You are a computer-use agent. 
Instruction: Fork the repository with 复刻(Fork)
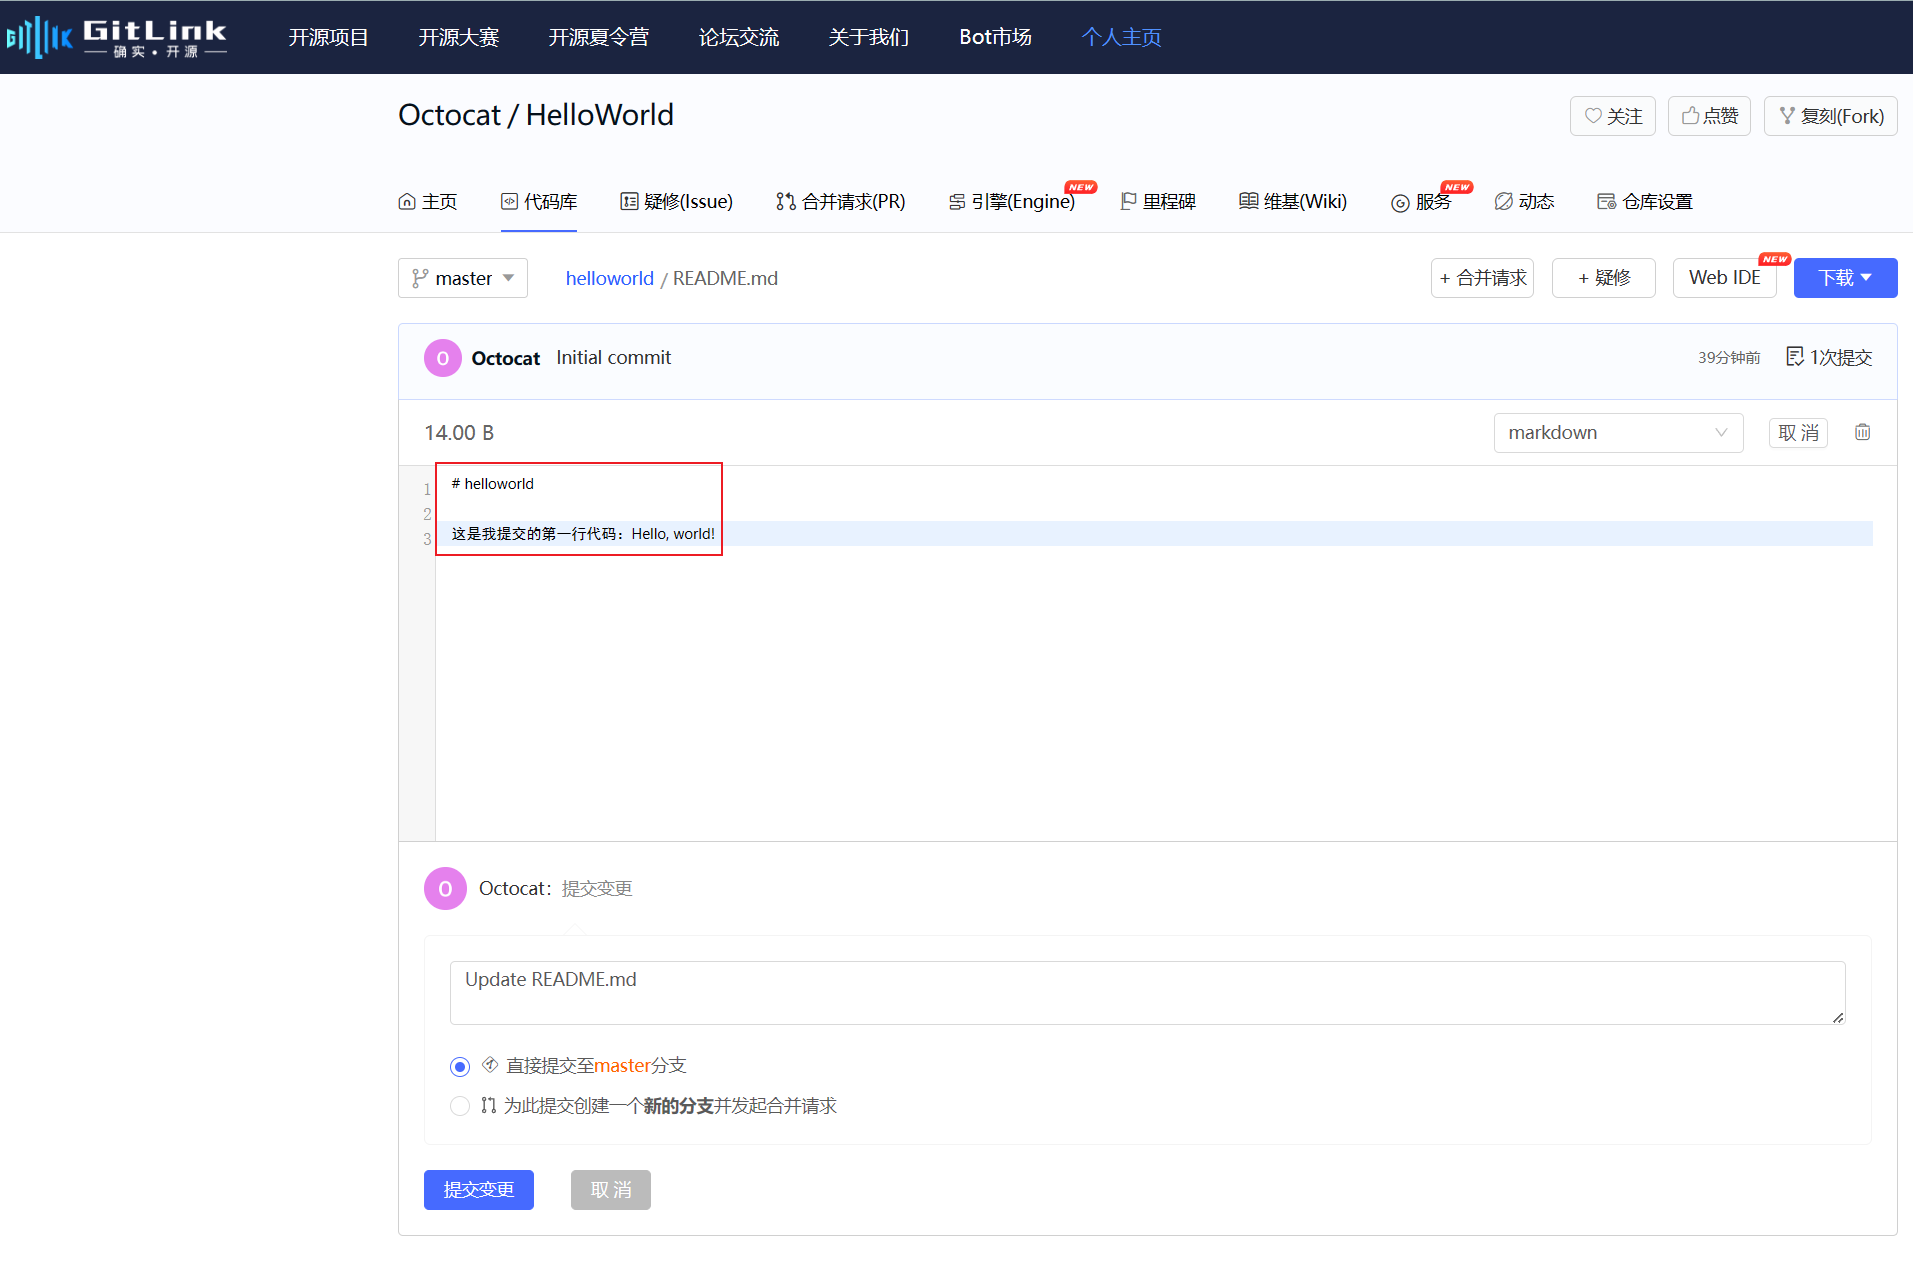1830,116
